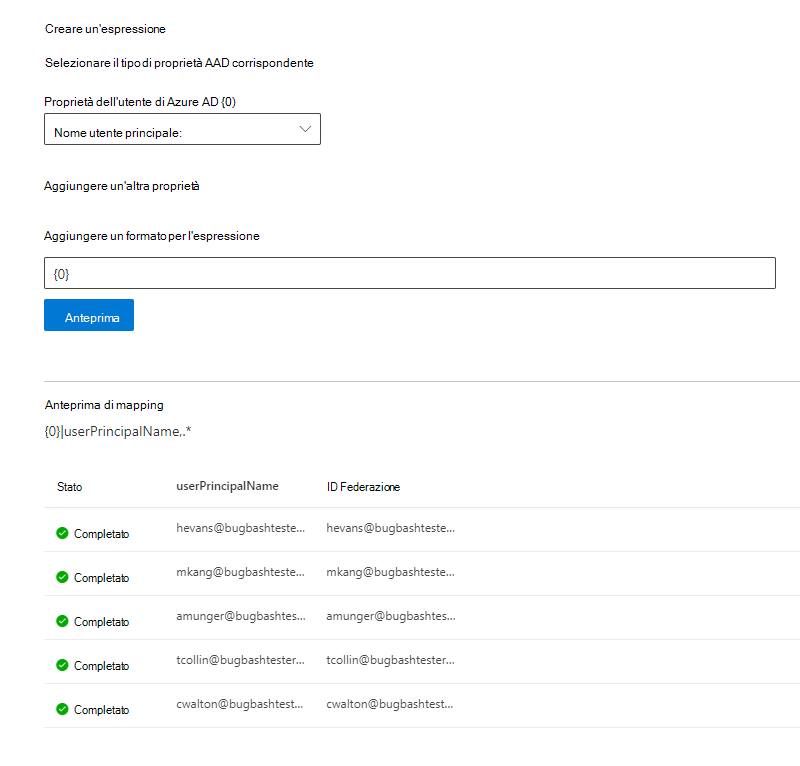Click the green Completato status icon for tcollin
This screenshot has height=766, width=800.
click(63, 665)
